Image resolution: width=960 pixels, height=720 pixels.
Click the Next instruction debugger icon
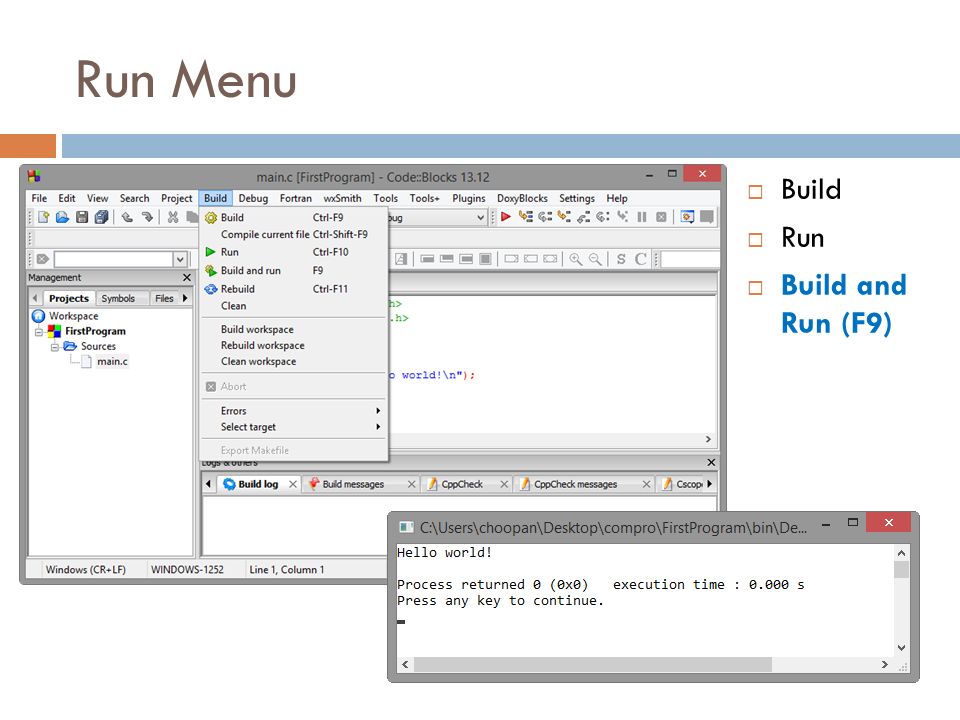tap(603, 217)
